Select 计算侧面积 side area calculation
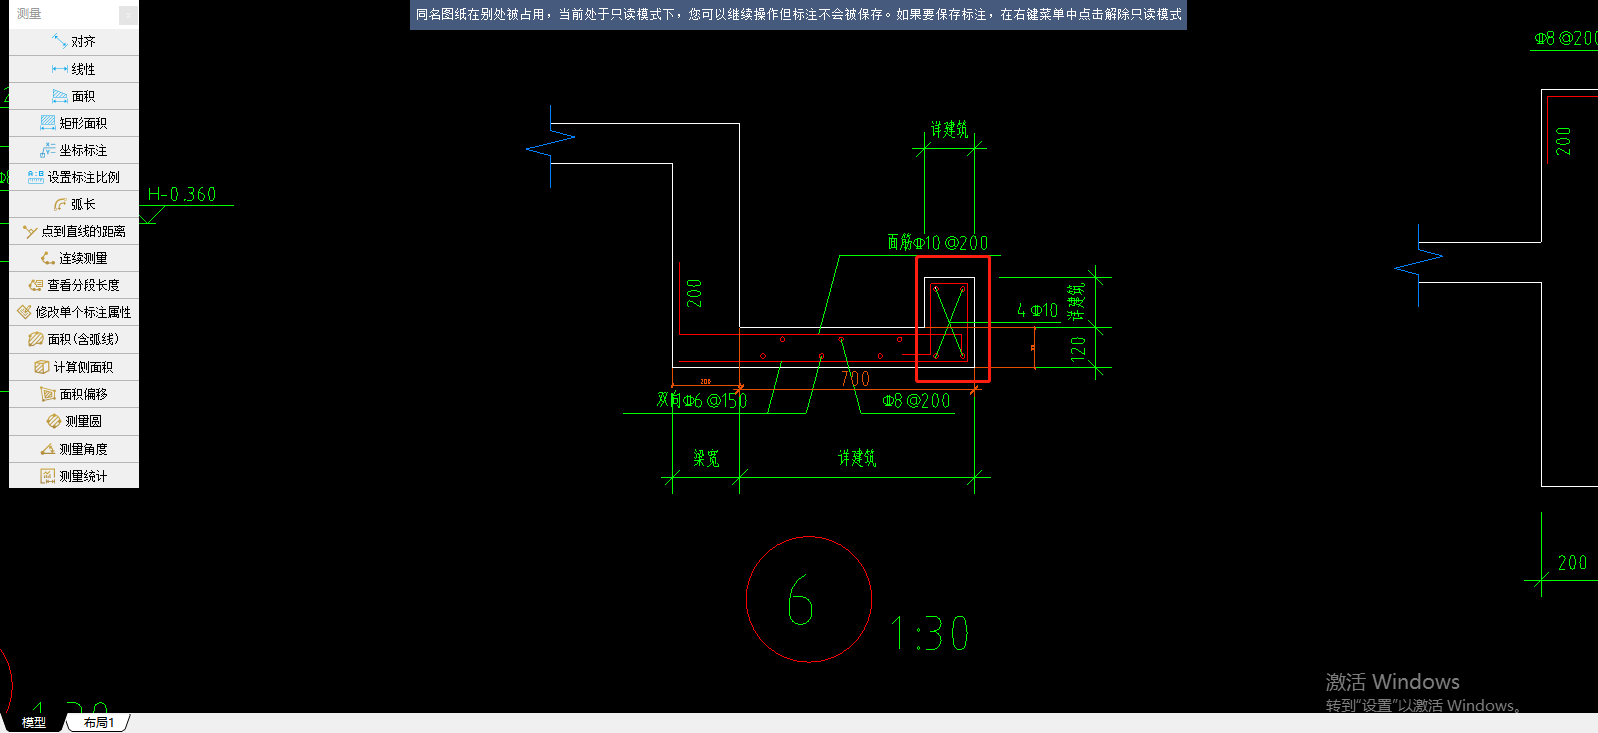 pos(74,367)
